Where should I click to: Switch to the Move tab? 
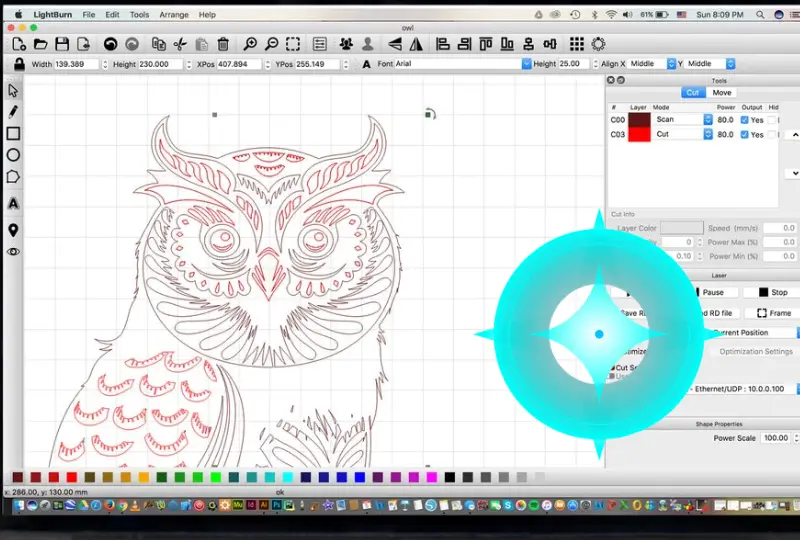click(x=721, y=92)
